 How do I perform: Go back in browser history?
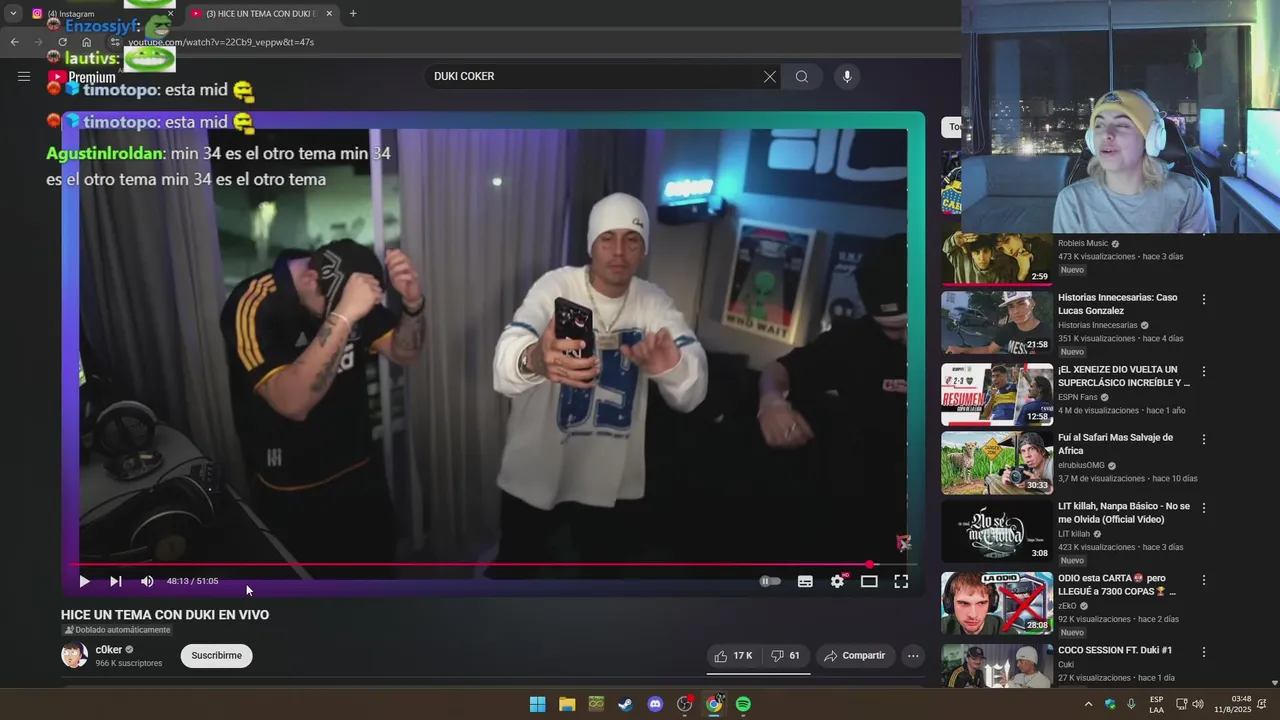pos(14,42)
